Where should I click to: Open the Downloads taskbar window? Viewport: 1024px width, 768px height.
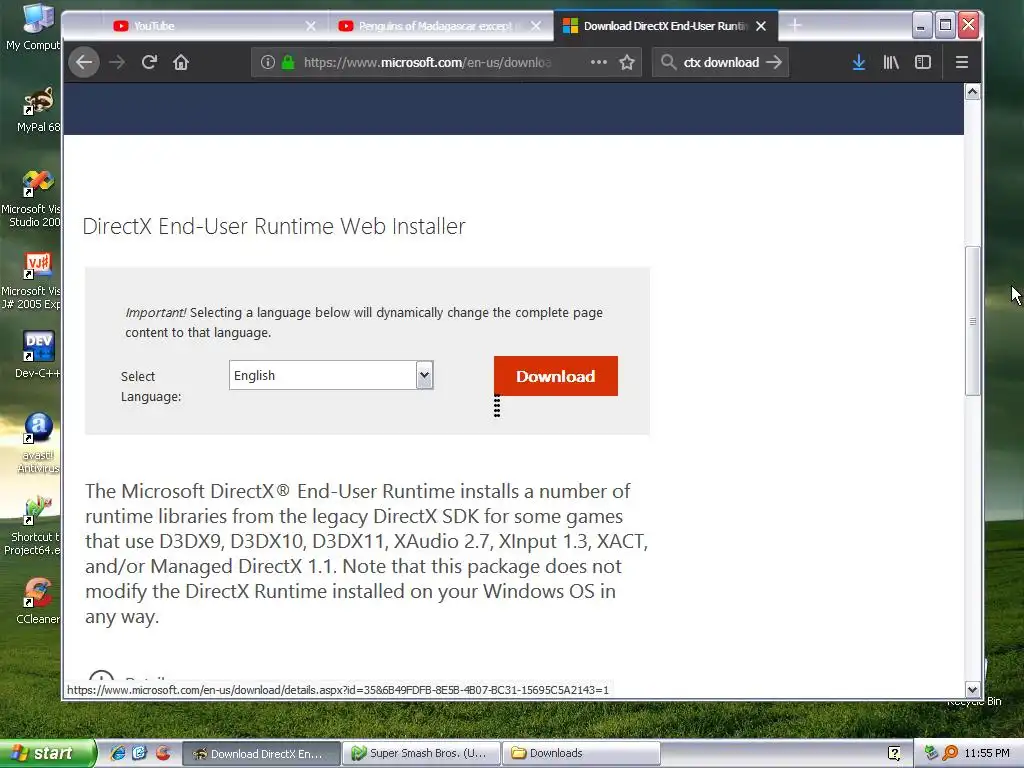tap(581, 753)
